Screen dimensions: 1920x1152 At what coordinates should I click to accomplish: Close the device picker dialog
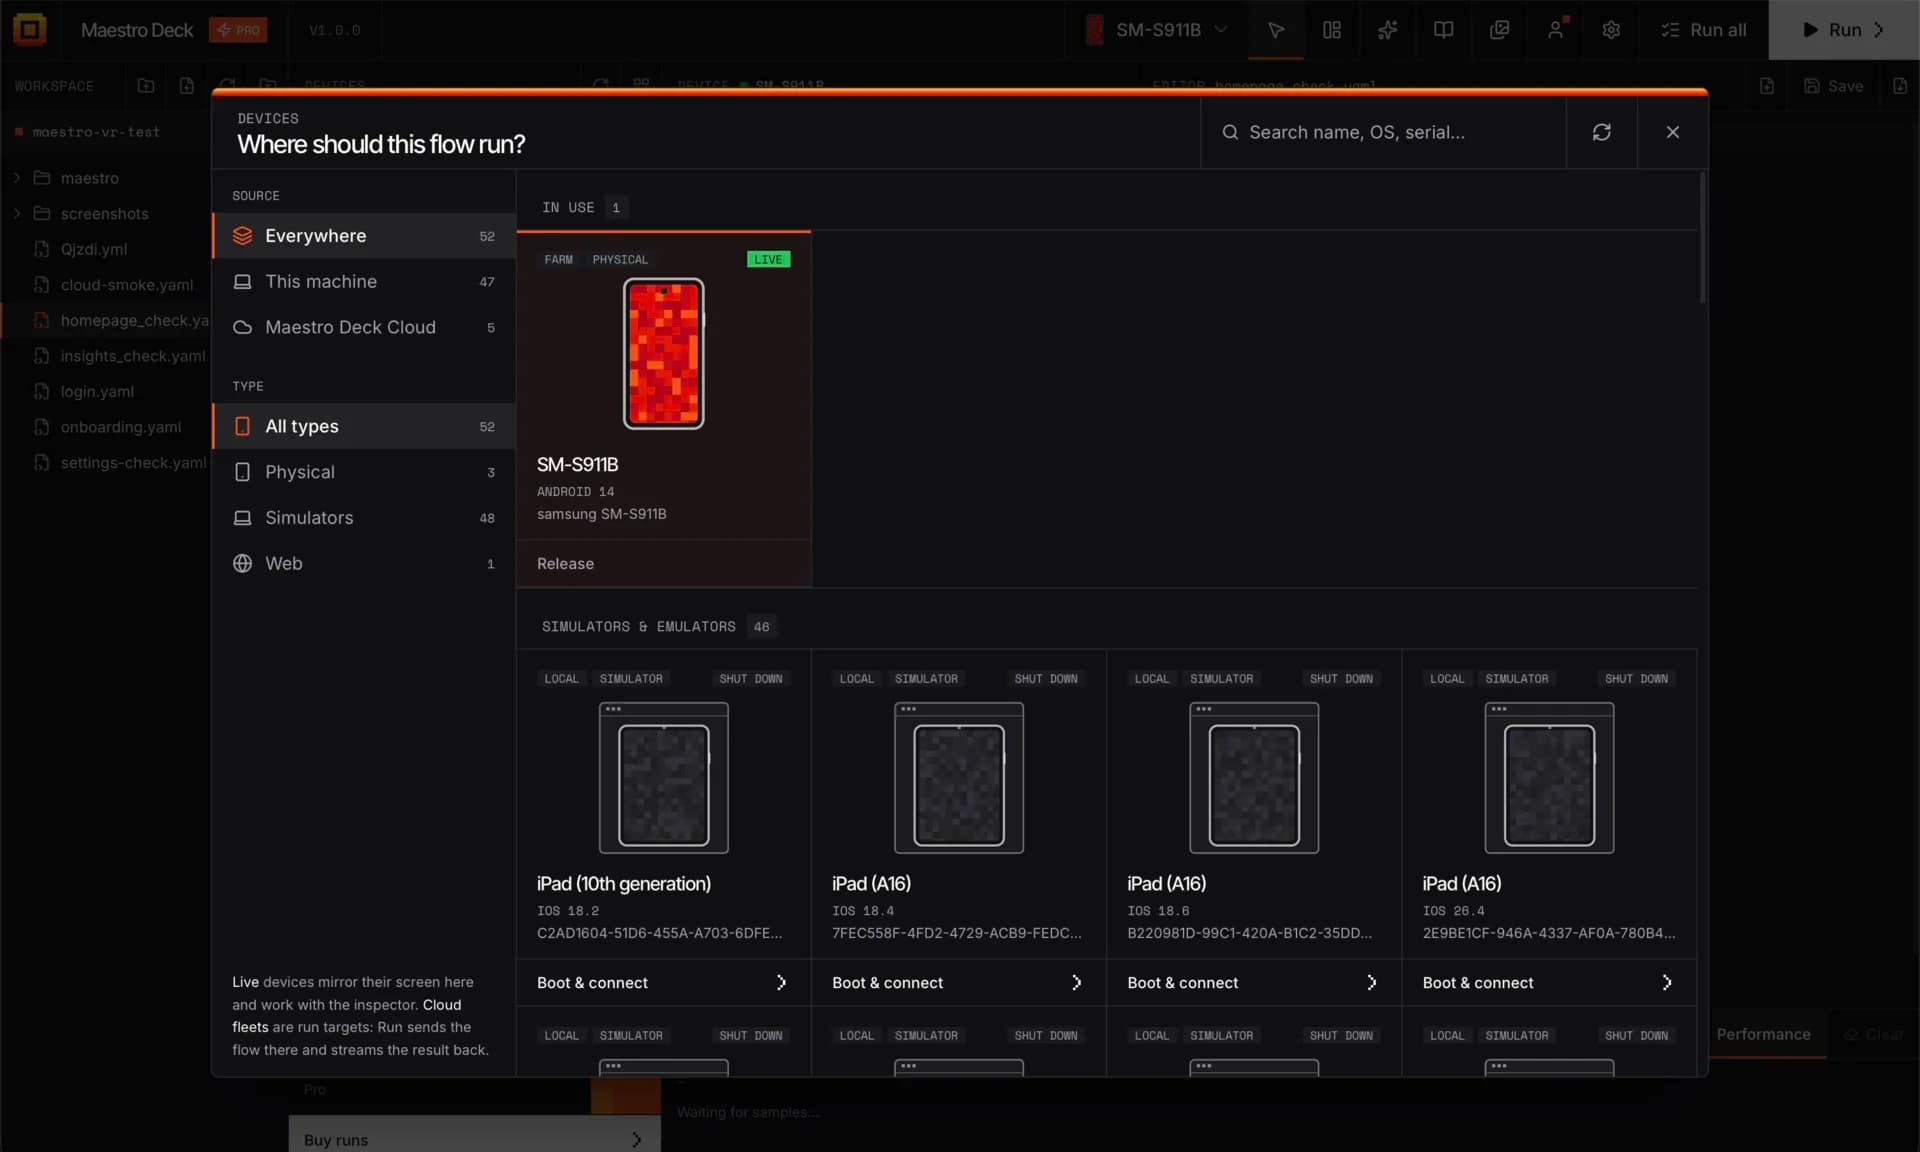(x=1672, y=132)
